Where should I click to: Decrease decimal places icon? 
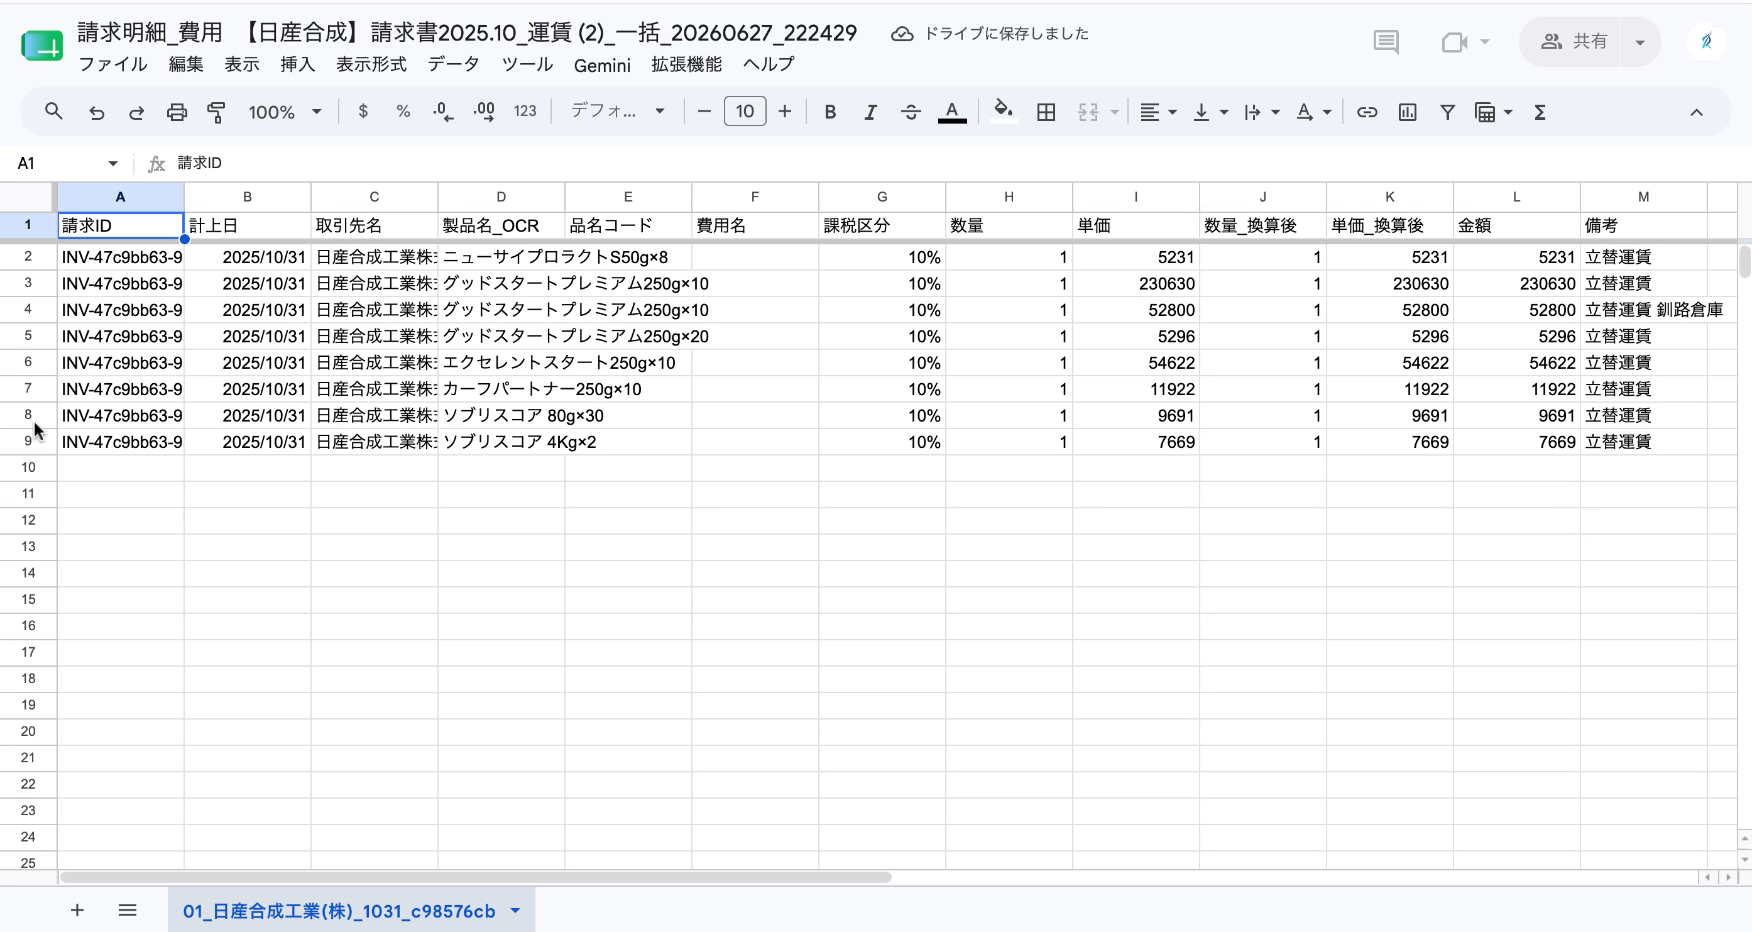tap(443, 112)
